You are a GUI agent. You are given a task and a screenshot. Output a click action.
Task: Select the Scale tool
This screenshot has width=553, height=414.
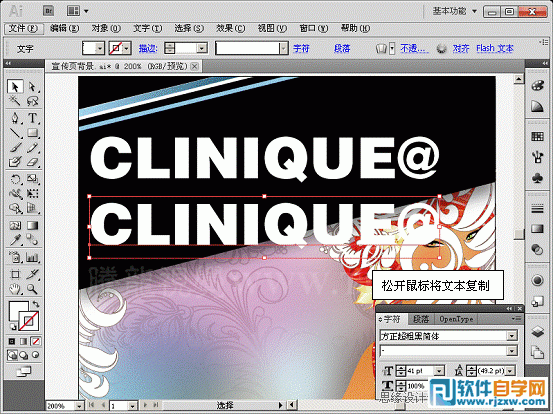click(x=32, y=179)
